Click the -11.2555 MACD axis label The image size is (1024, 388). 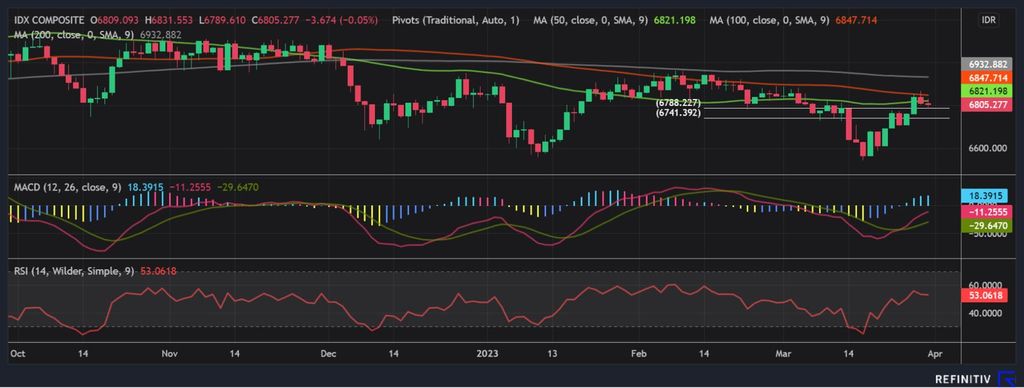click(x=986, y=212)
